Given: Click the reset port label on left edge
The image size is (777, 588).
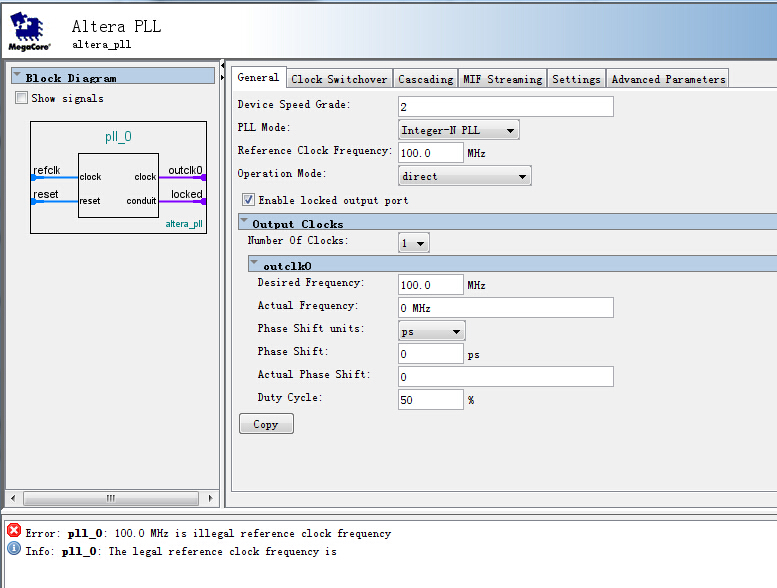Looking at the screenshot, I should point(46,194).
